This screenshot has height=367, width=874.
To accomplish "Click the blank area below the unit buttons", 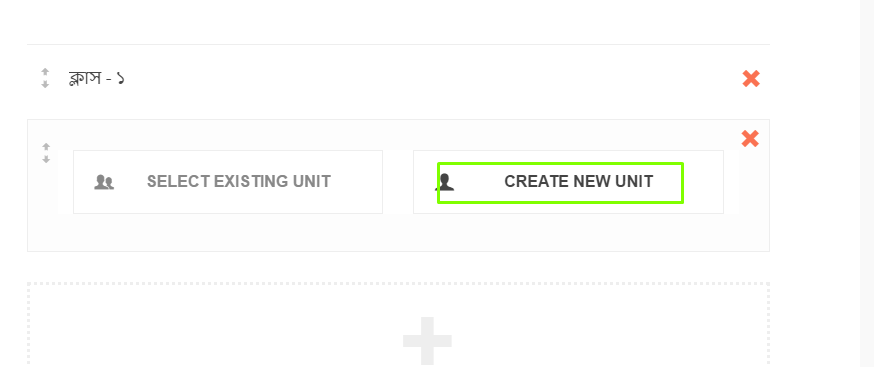I will tap(398, 232).
